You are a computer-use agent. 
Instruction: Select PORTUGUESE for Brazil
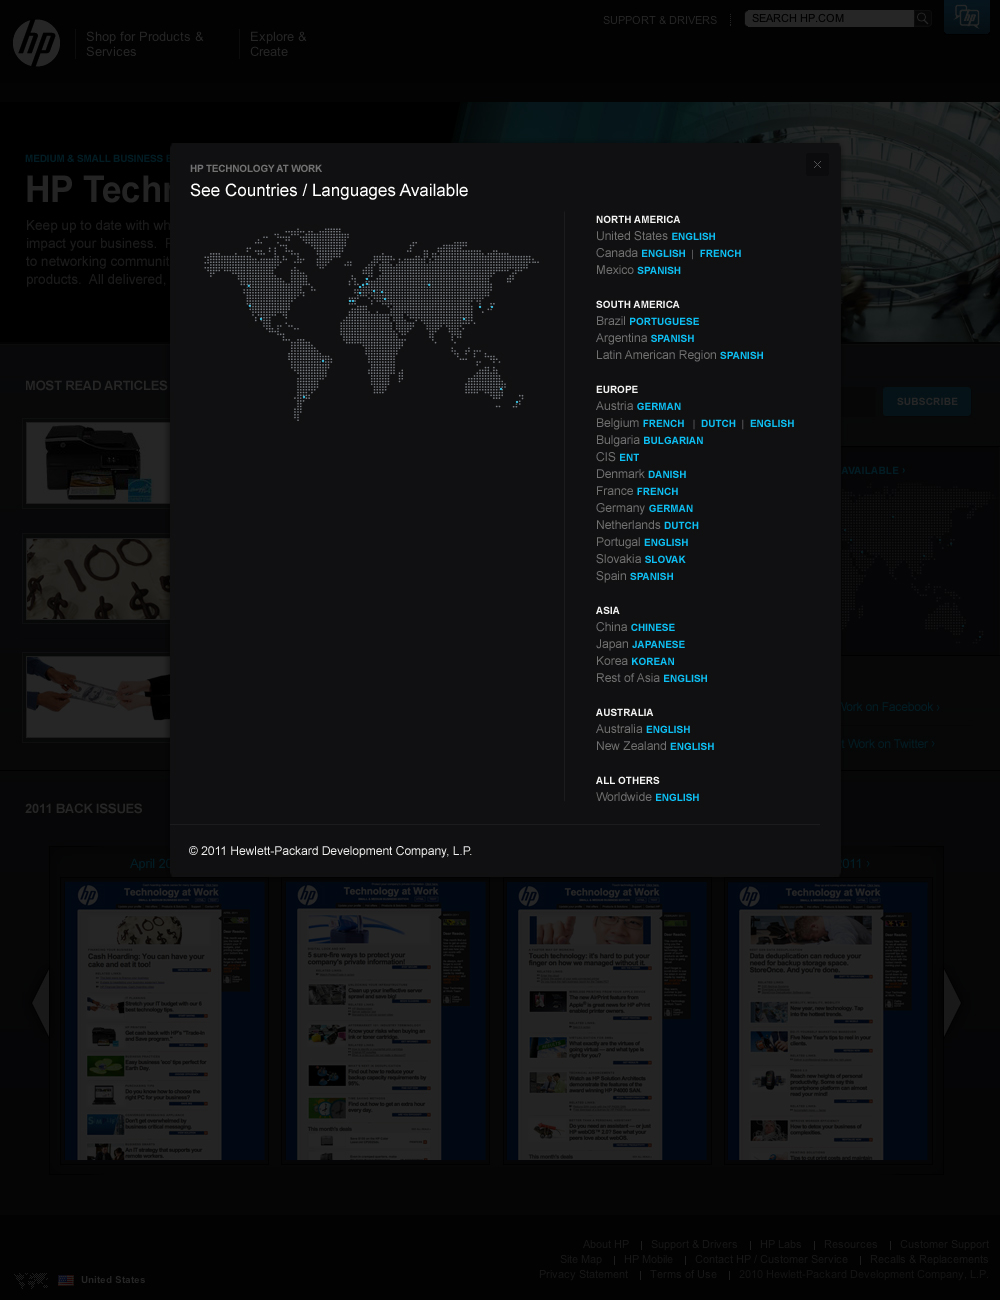coord(664,321)
